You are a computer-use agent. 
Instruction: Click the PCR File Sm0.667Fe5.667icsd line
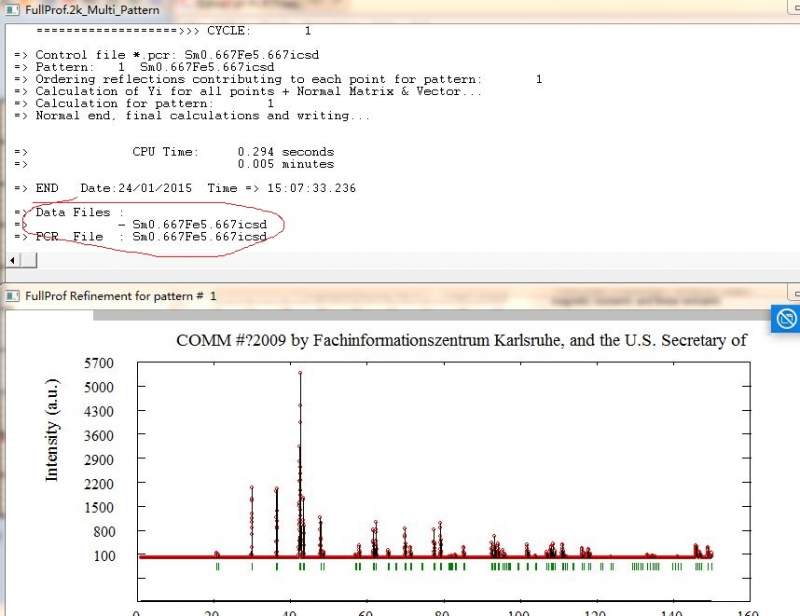tap(150, 237)
